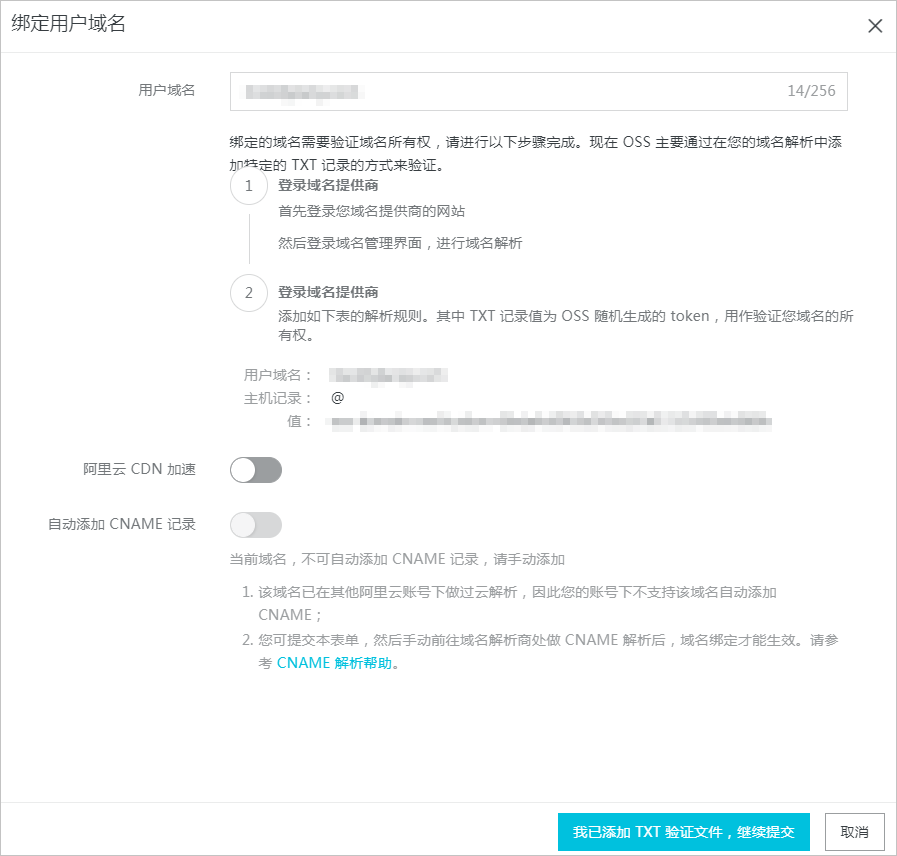
Task: Click the 阿里云 CDN 加速 label
Action: (139, 469)
